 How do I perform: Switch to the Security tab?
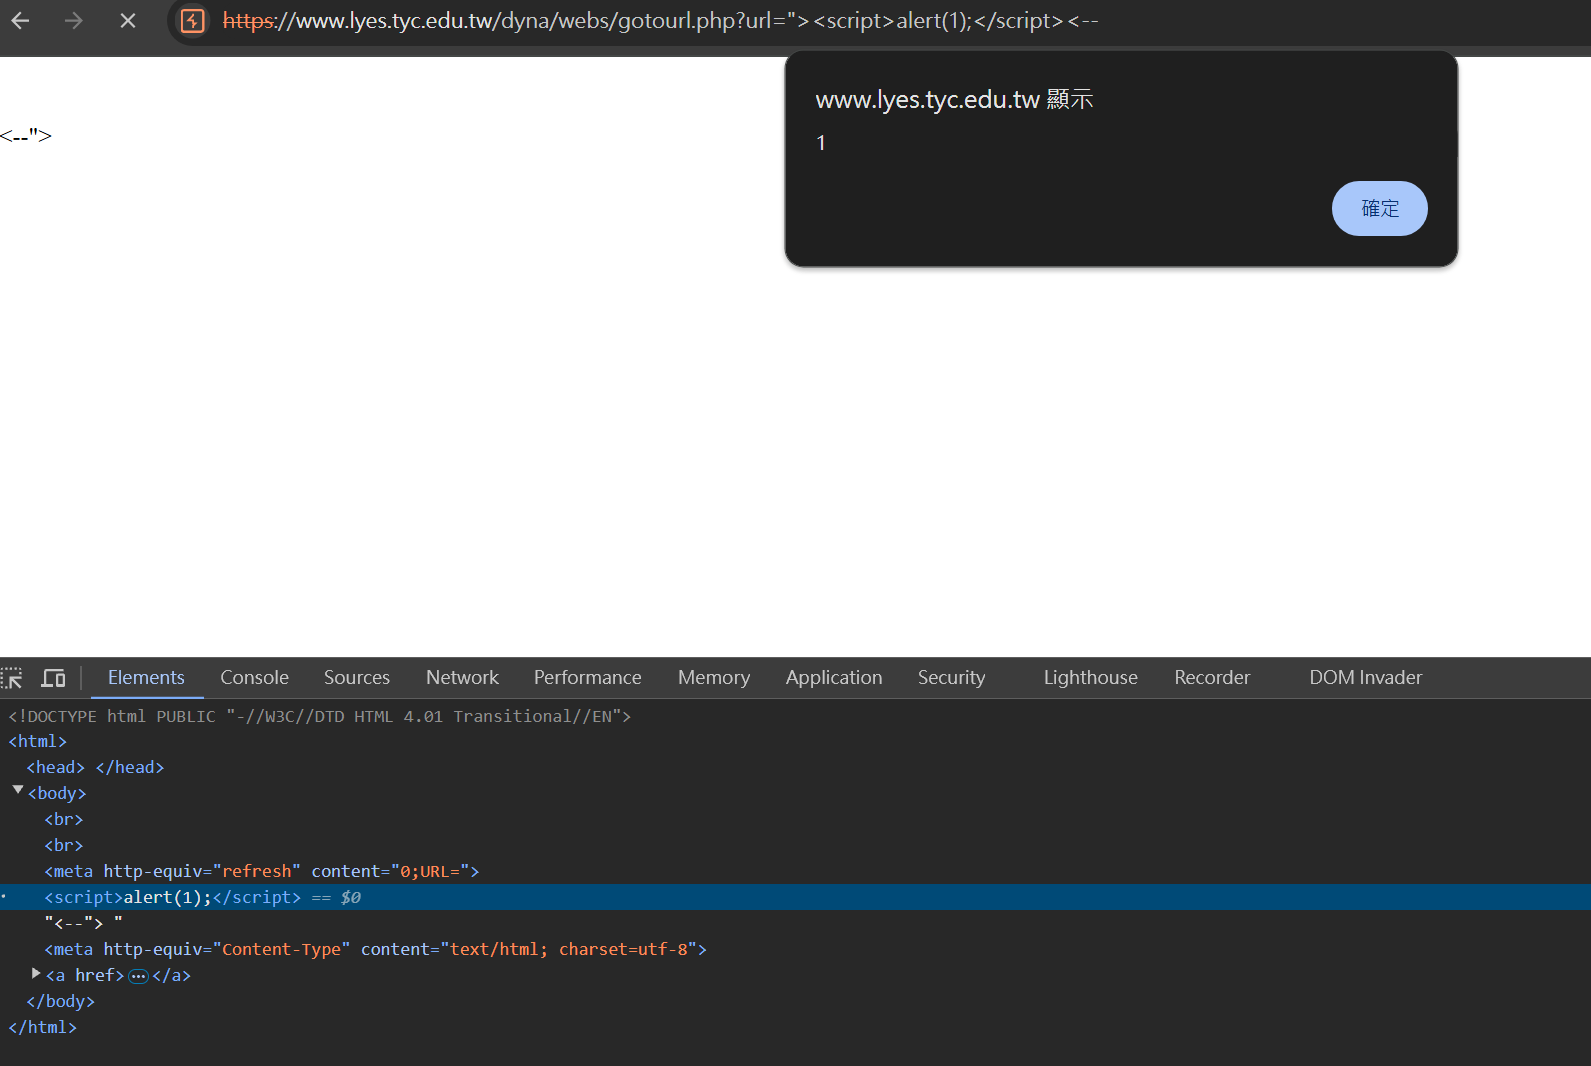pyautogui.click(x=951, y=677)
